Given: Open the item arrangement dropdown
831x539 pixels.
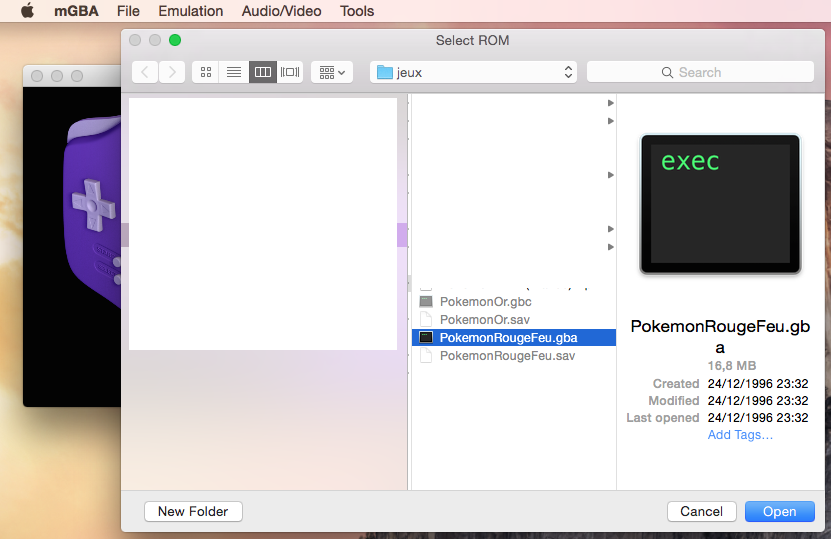Looking at the screenshot, I should tap(332, 72).
